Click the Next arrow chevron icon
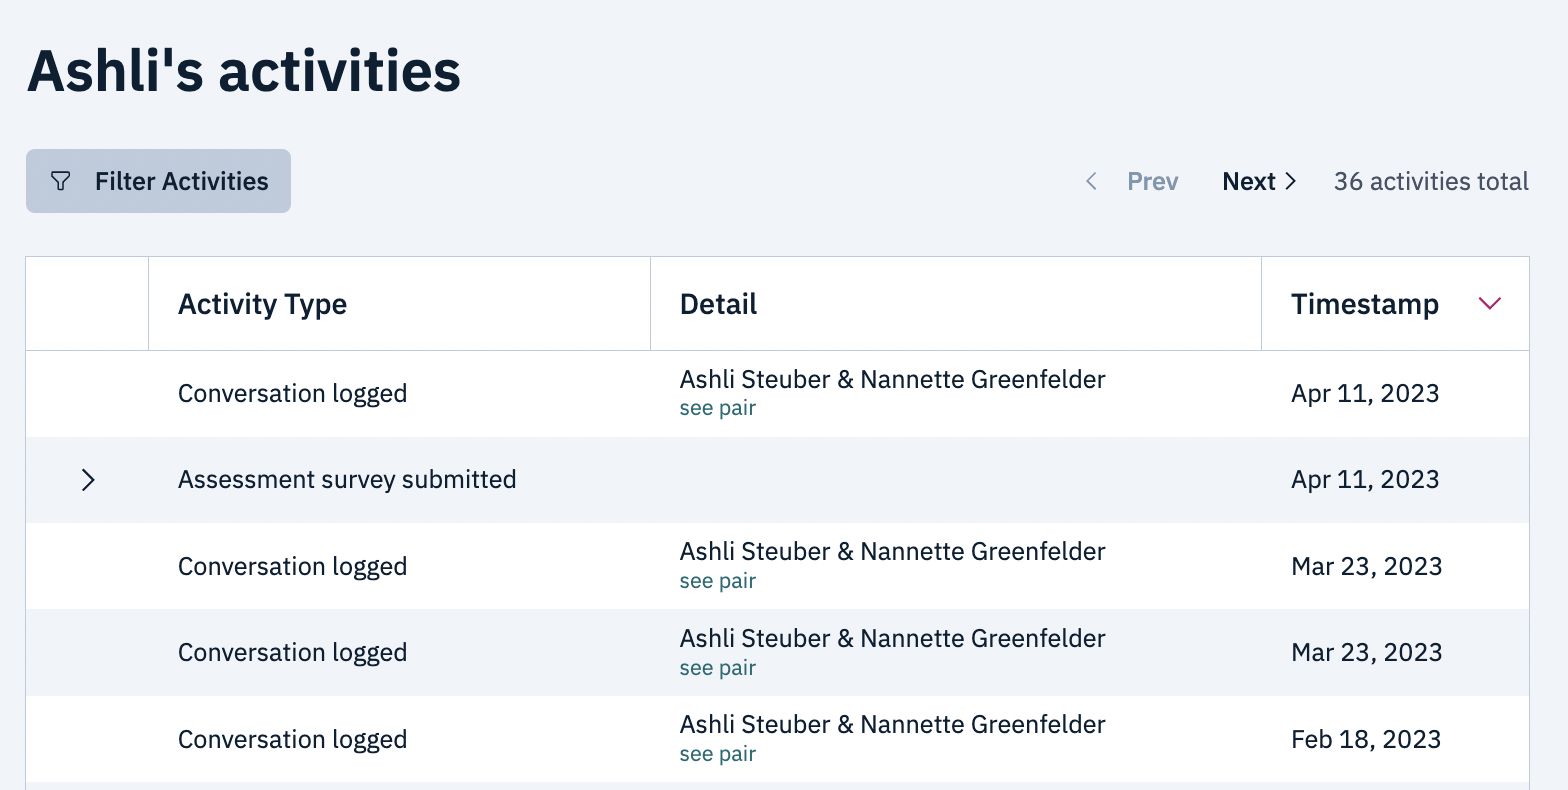 (1290, 181)
